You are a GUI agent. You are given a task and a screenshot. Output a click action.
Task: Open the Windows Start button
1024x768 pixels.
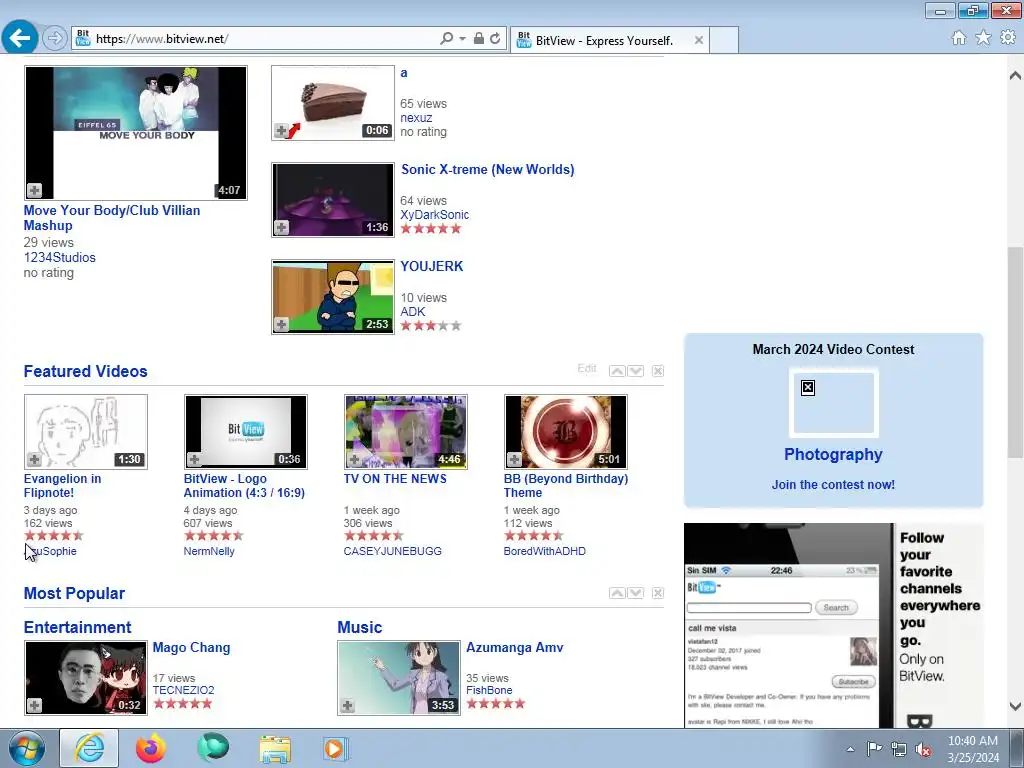(26, 748)
